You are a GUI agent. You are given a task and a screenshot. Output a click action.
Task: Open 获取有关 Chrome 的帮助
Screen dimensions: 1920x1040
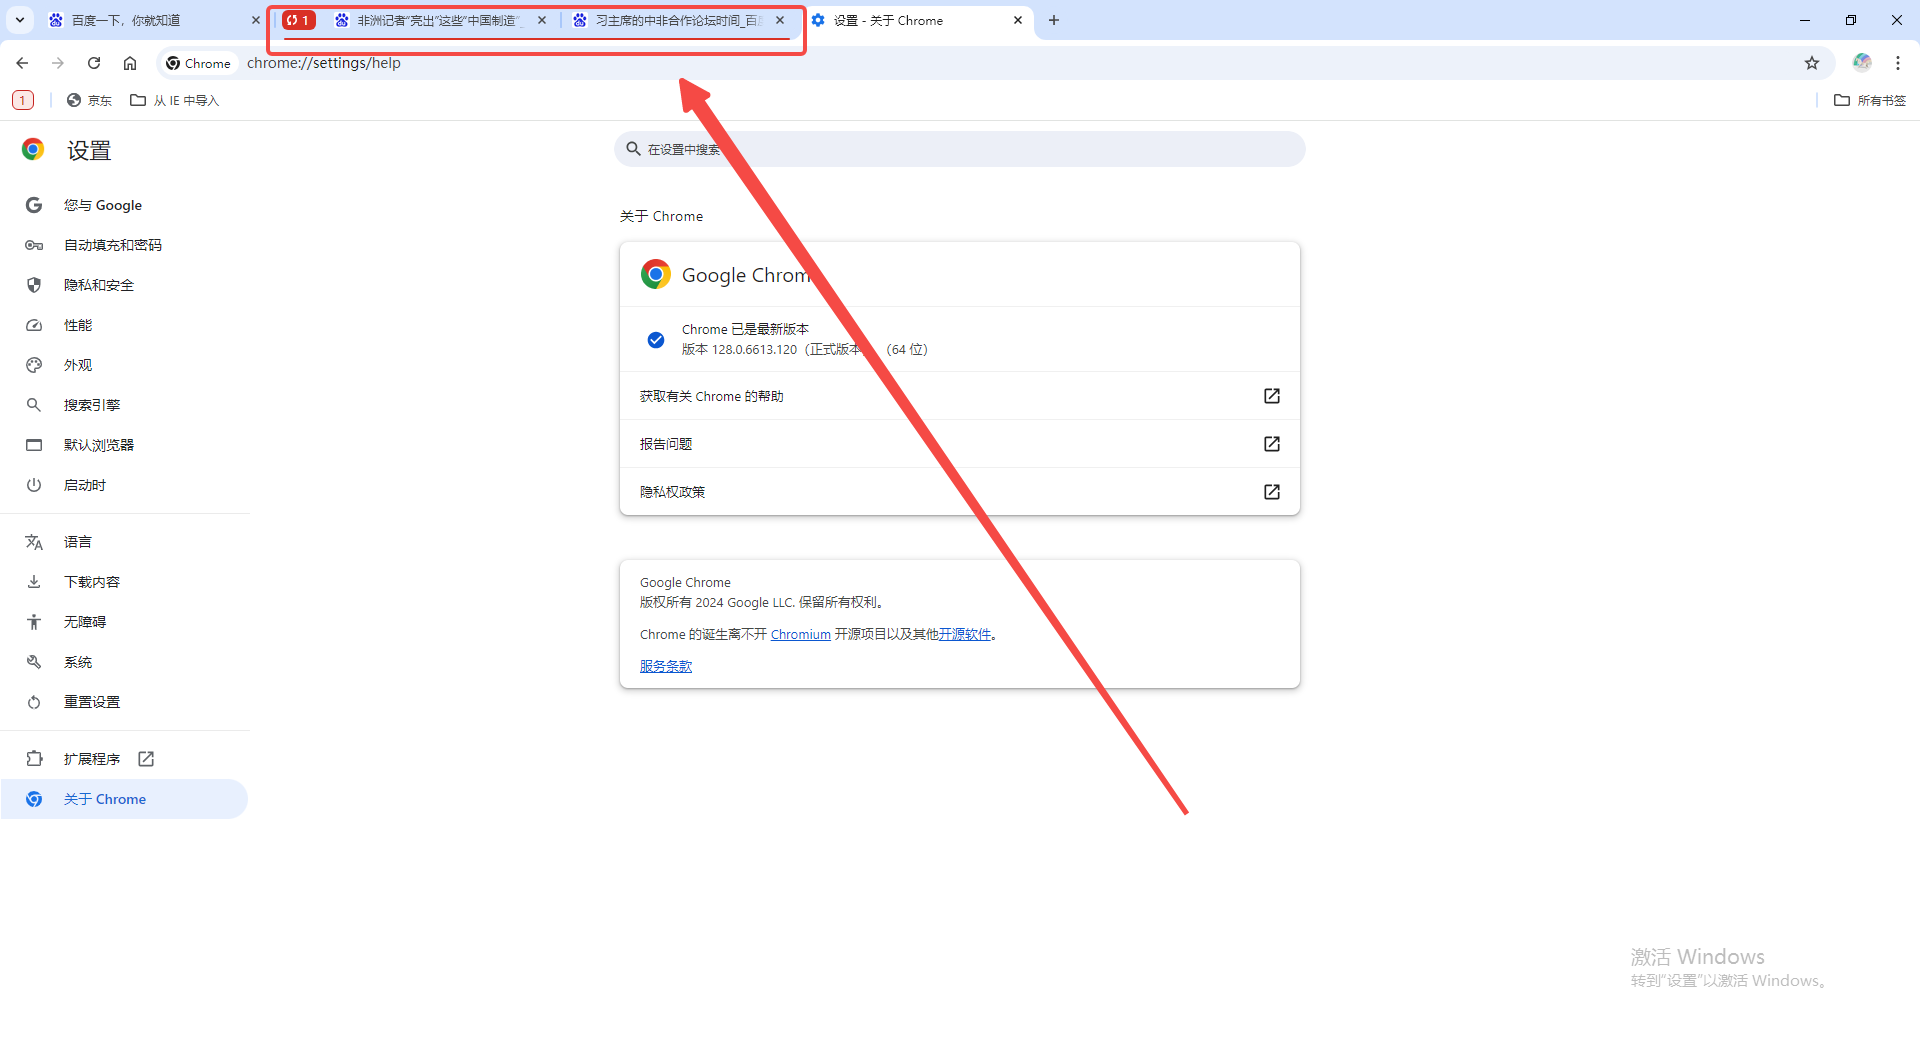point(960,396)
